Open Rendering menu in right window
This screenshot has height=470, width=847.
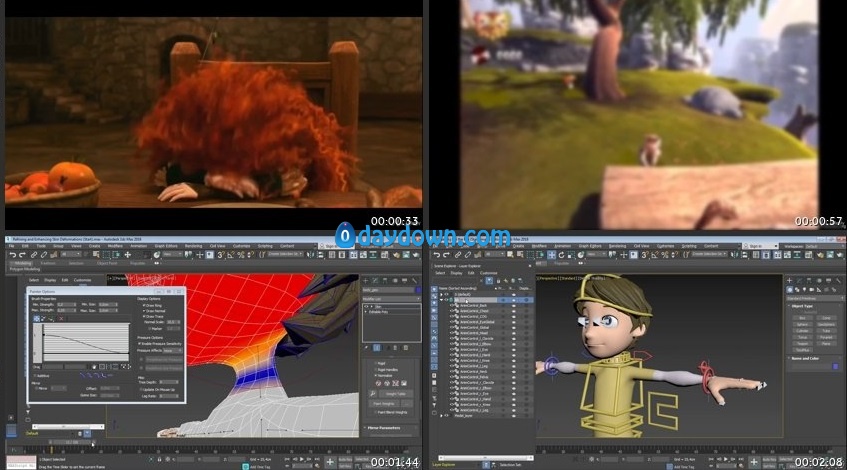click(x=617, y=246)
